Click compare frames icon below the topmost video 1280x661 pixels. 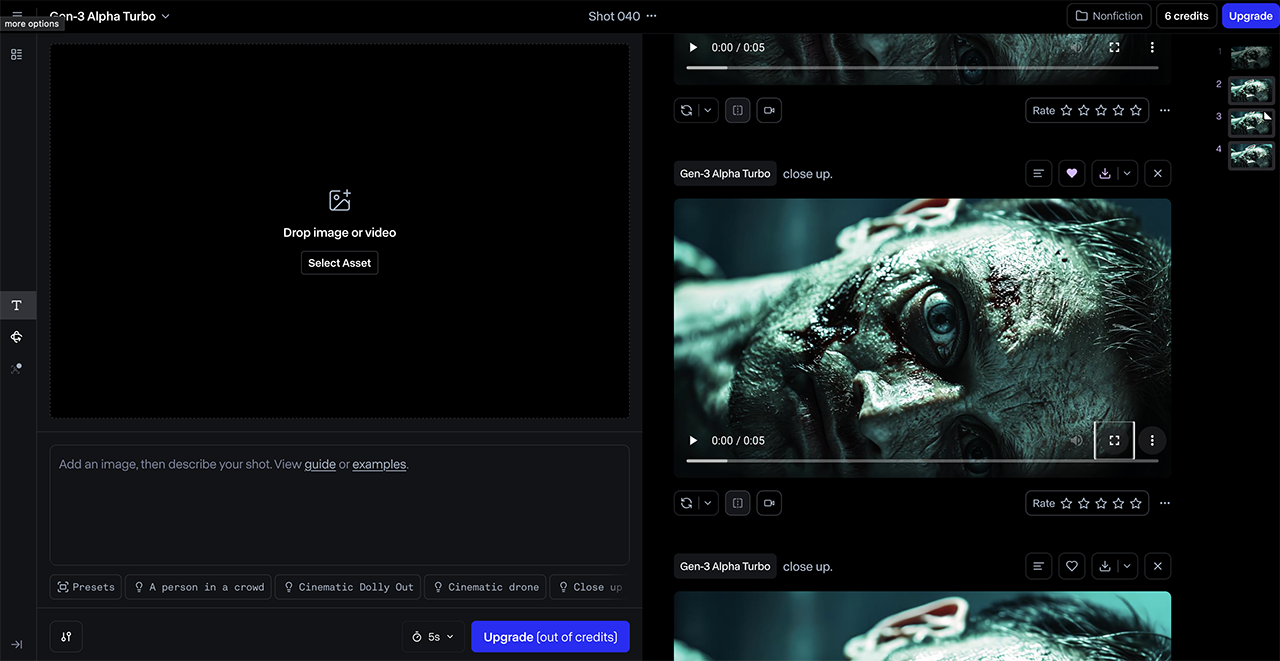click(x=738, y=111)
